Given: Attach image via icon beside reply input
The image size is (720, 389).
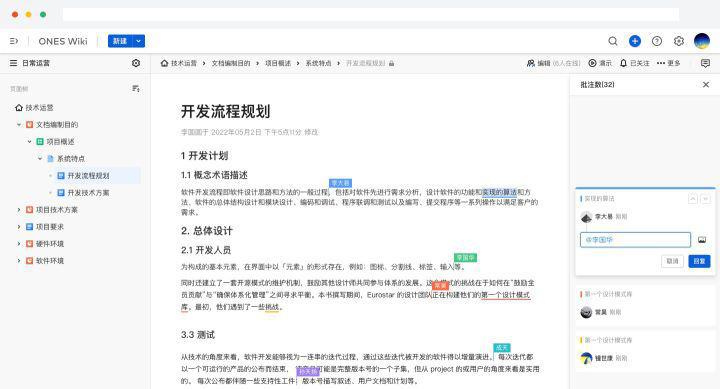Looking at the screenshot, I should click(702, 240).
